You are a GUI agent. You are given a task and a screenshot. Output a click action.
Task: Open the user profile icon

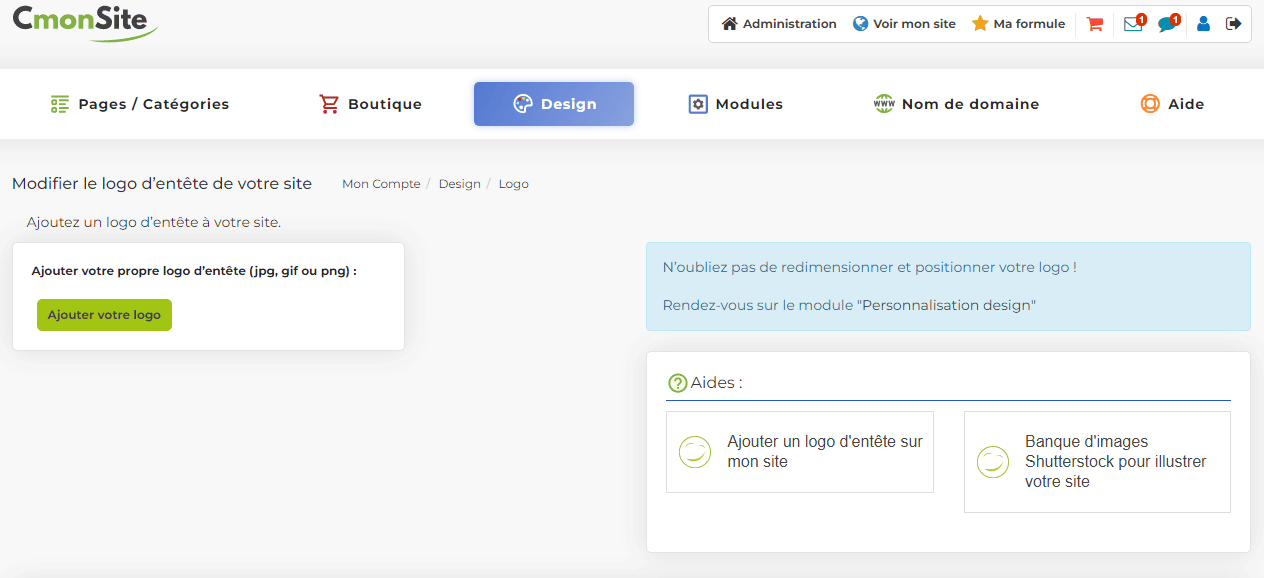pos(1203,24)
